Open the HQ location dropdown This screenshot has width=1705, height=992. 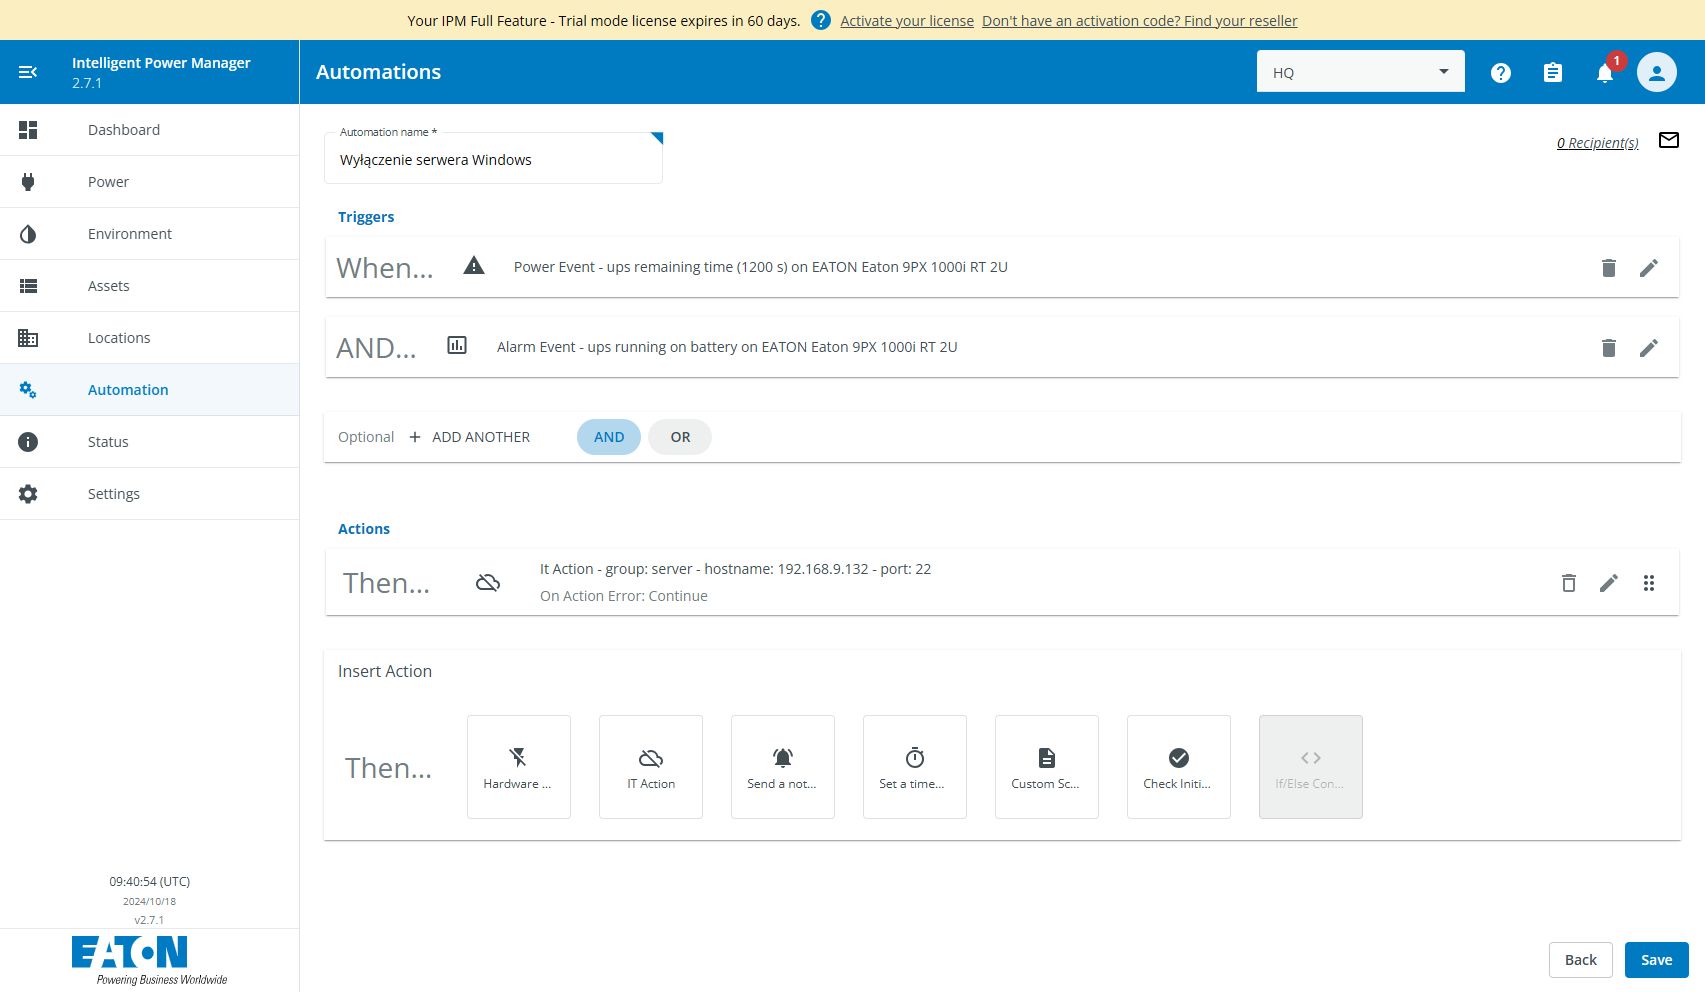click(1360, 72)
